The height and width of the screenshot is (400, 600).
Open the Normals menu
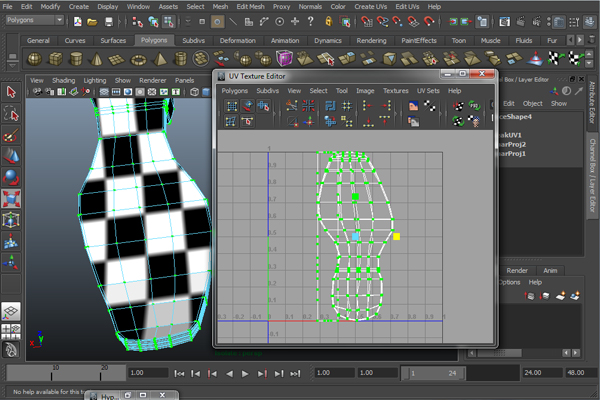[x=310, y=7]
